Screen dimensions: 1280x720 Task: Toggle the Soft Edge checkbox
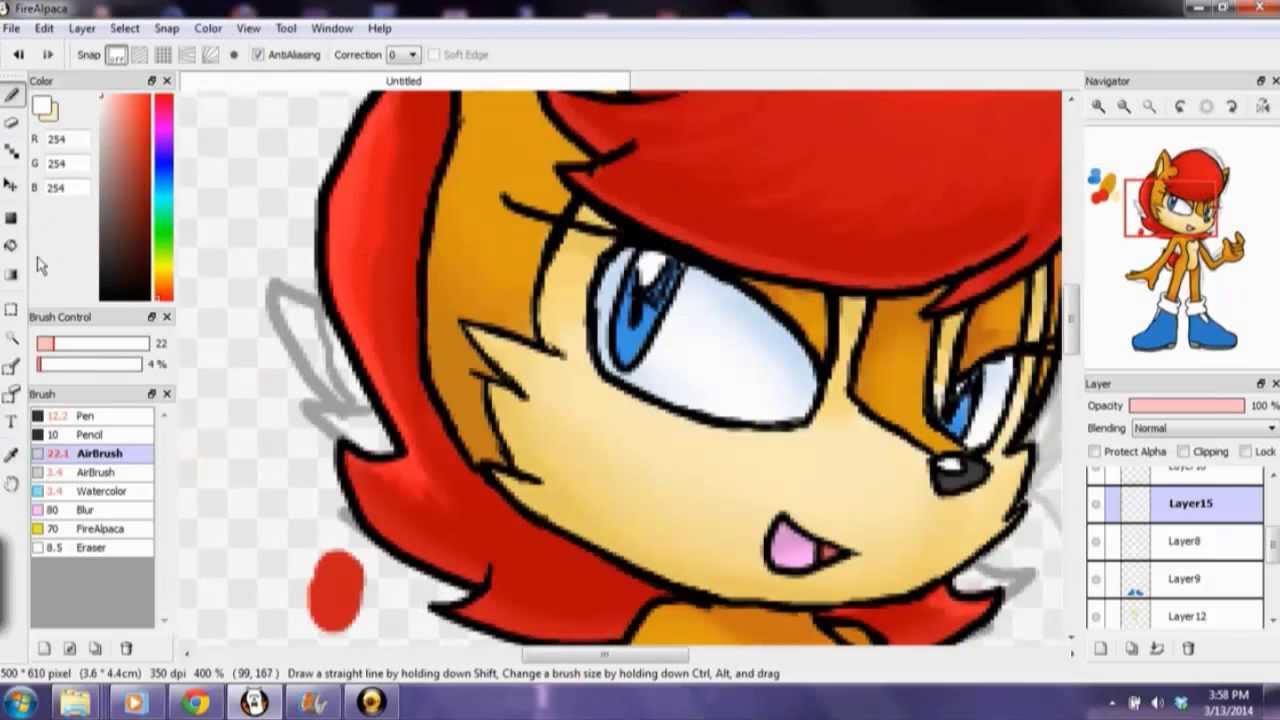[433, 55]
